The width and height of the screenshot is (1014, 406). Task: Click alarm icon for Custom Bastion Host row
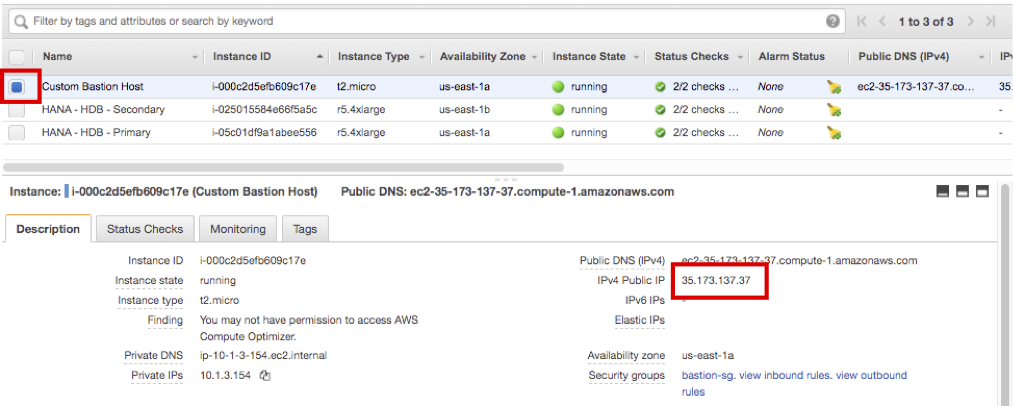point(834,88)
